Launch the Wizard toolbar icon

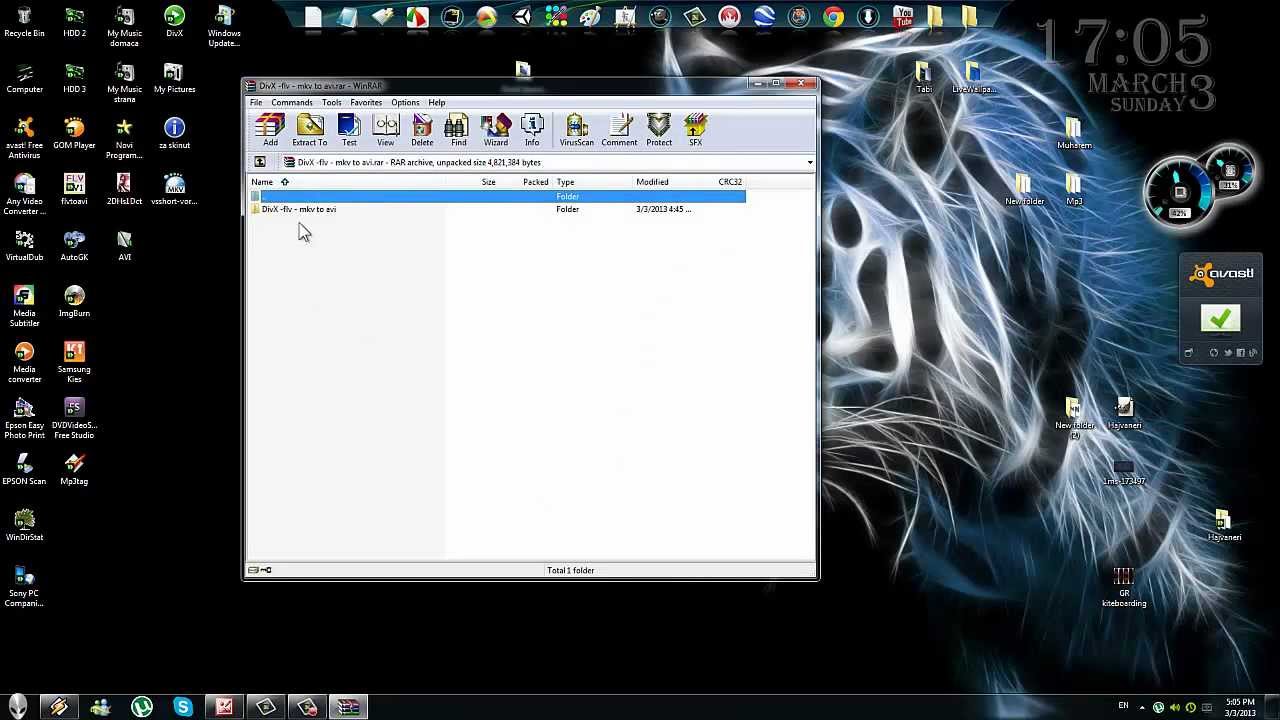pos(495,130)
